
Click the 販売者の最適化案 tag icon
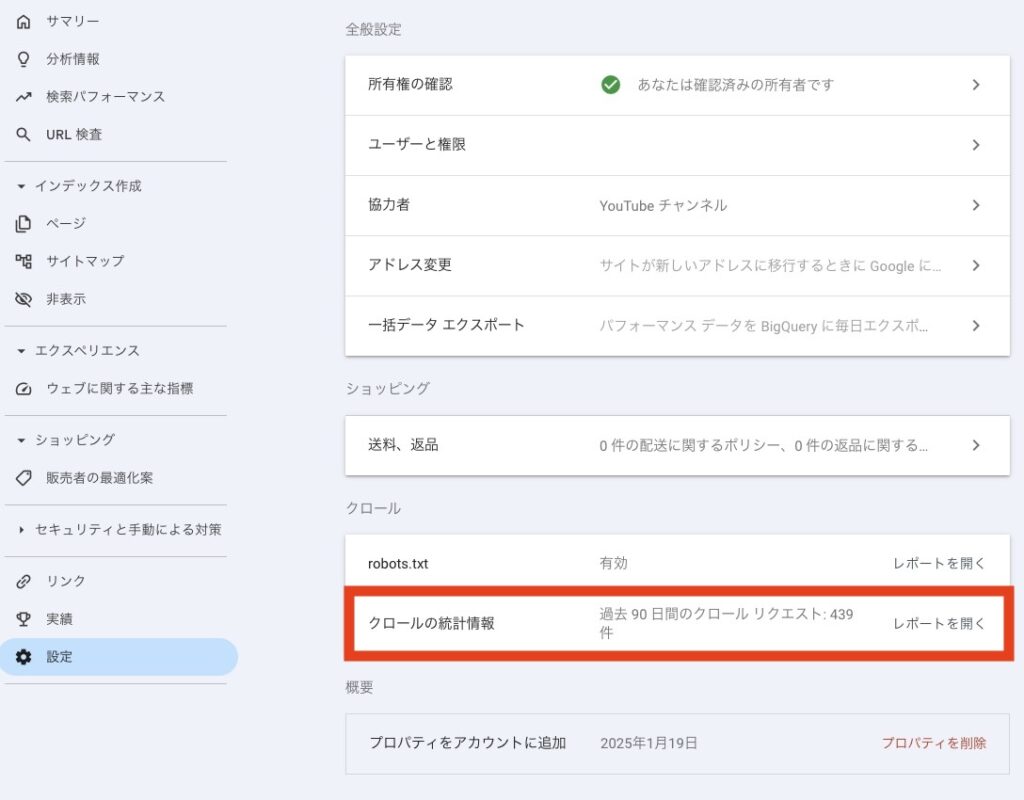click(24, 478)
